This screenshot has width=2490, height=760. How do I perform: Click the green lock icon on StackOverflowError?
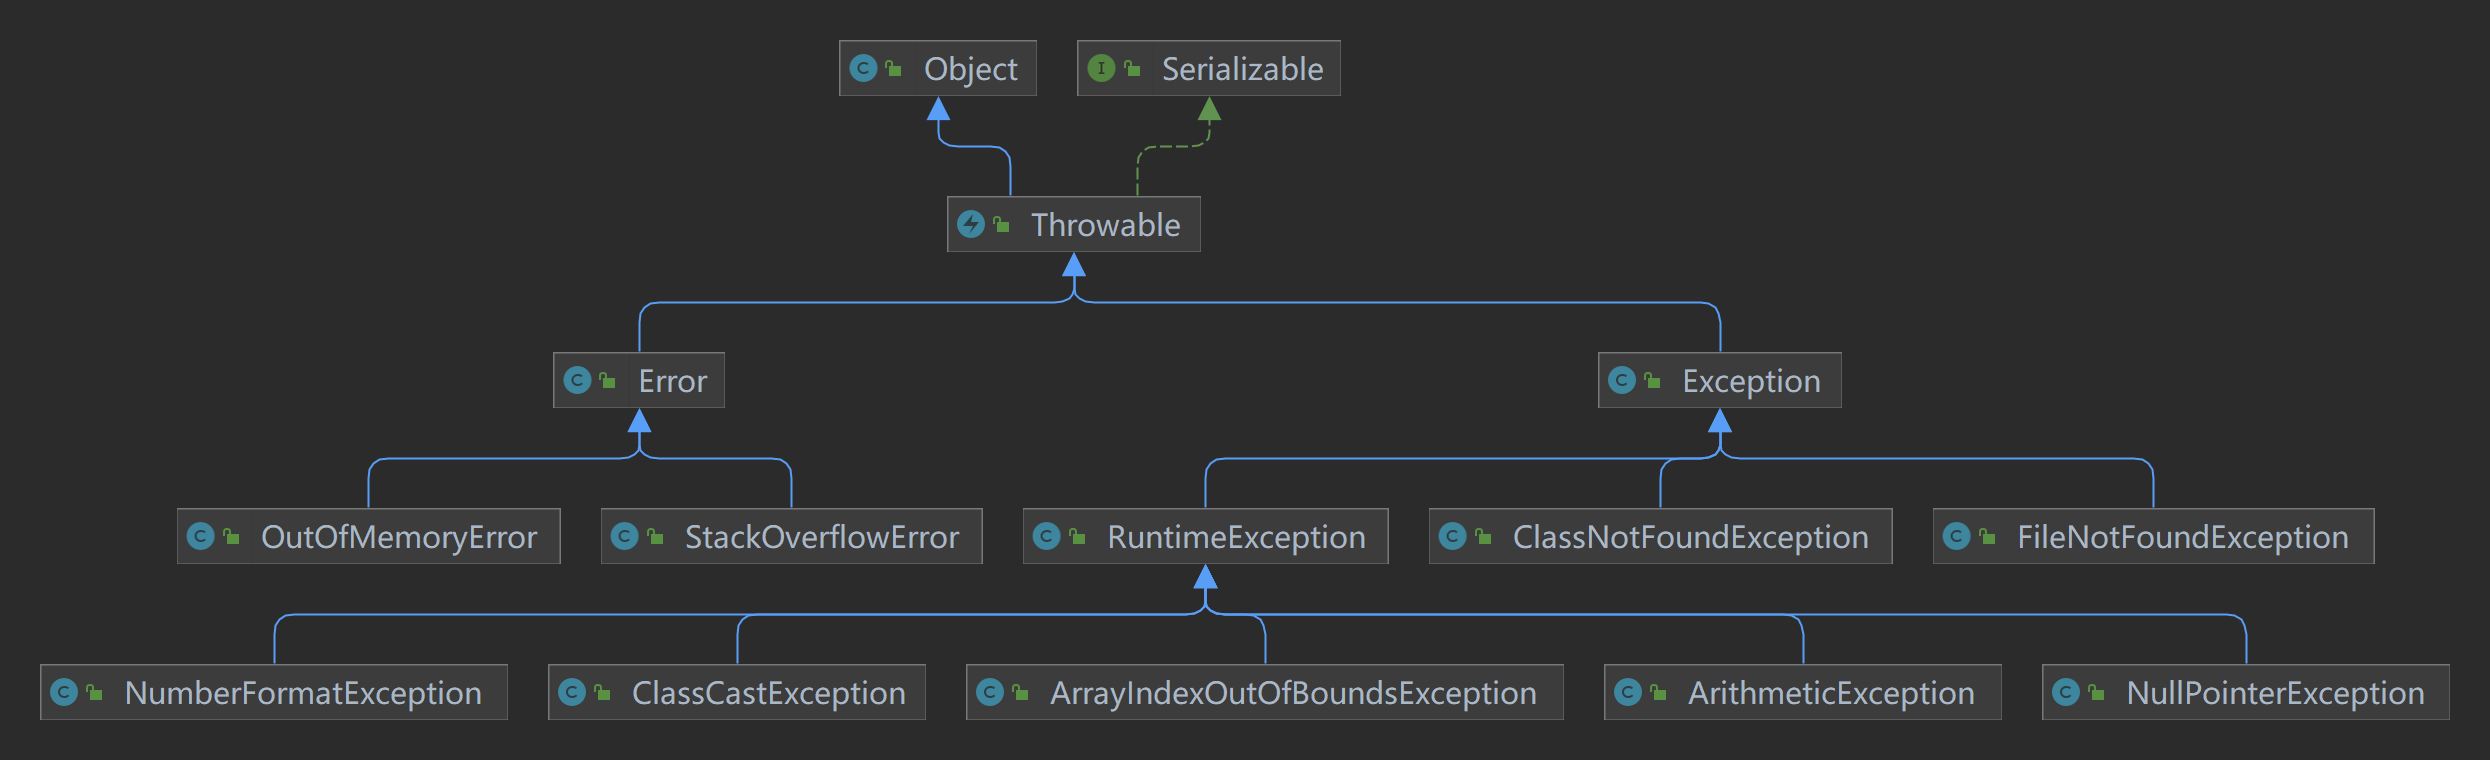pos(656,536)
